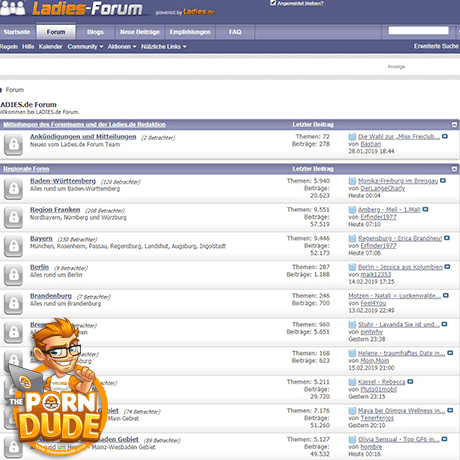Open the Region Franken forum
Viewport: 460px width, 460px height.
pos(55,210)
